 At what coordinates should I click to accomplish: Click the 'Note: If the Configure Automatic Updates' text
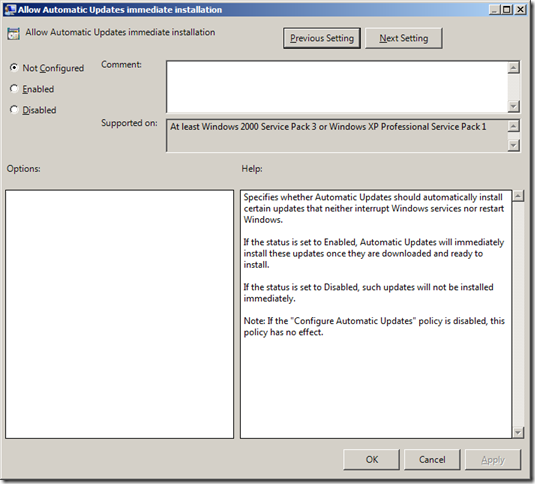(374, 326)
